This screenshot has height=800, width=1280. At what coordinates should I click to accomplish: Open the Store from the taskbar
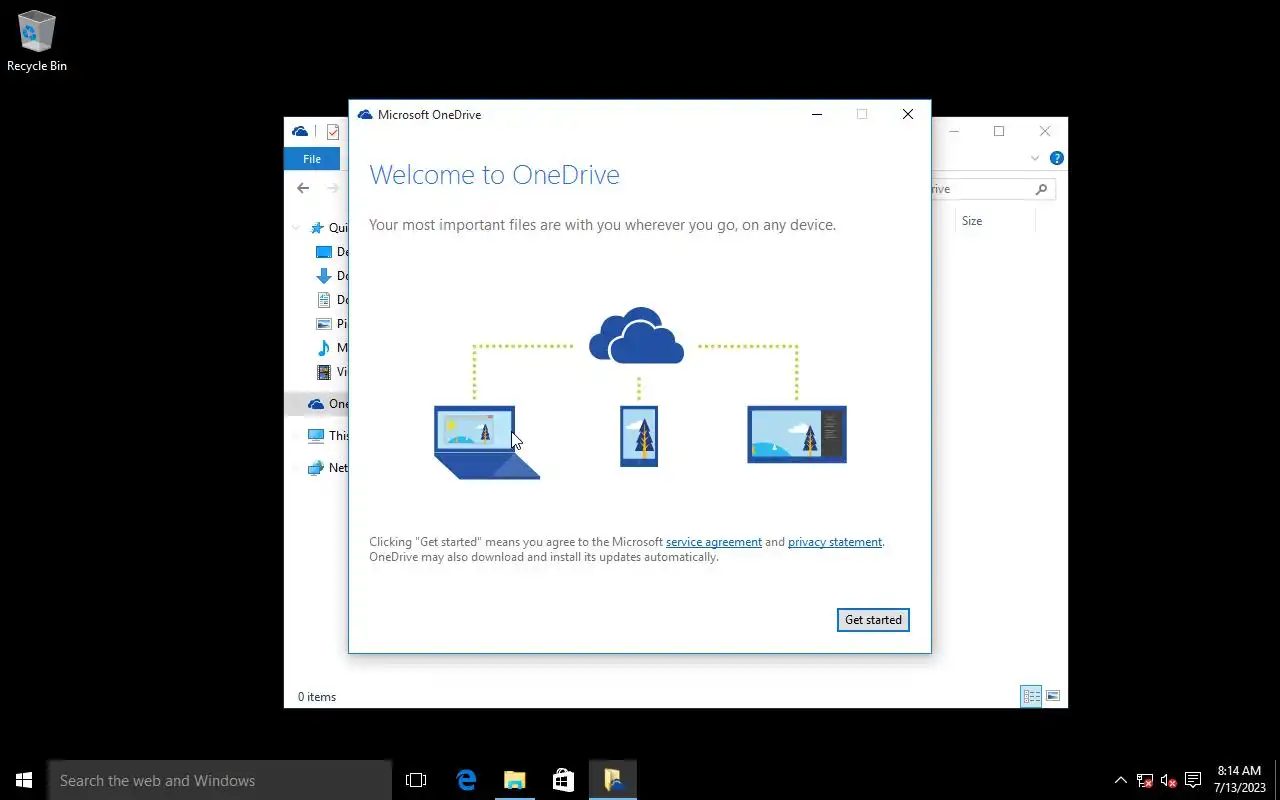[563, 780]
